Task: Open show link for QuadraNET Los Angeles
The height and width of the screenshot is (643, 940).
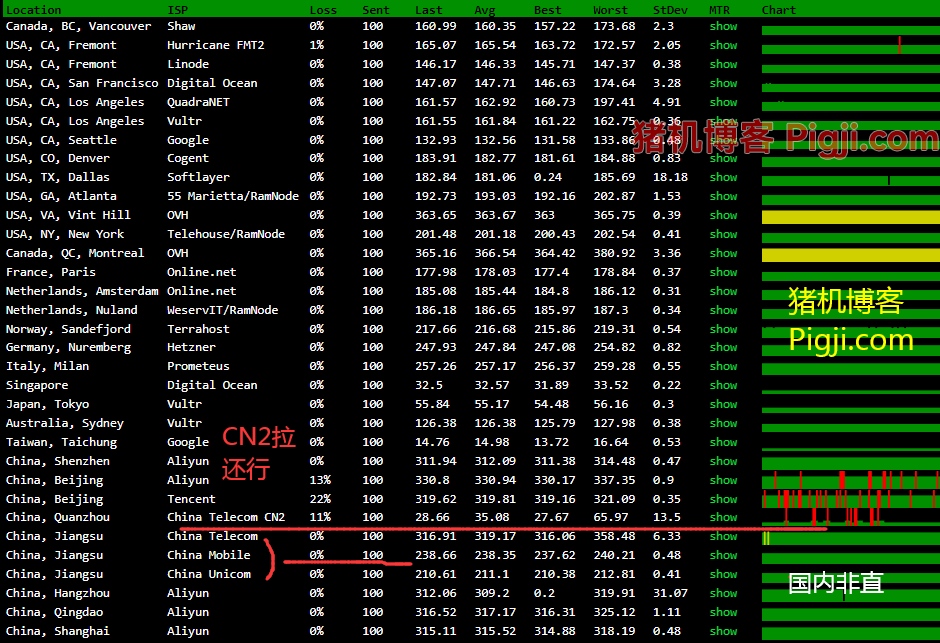Action: 723,102
